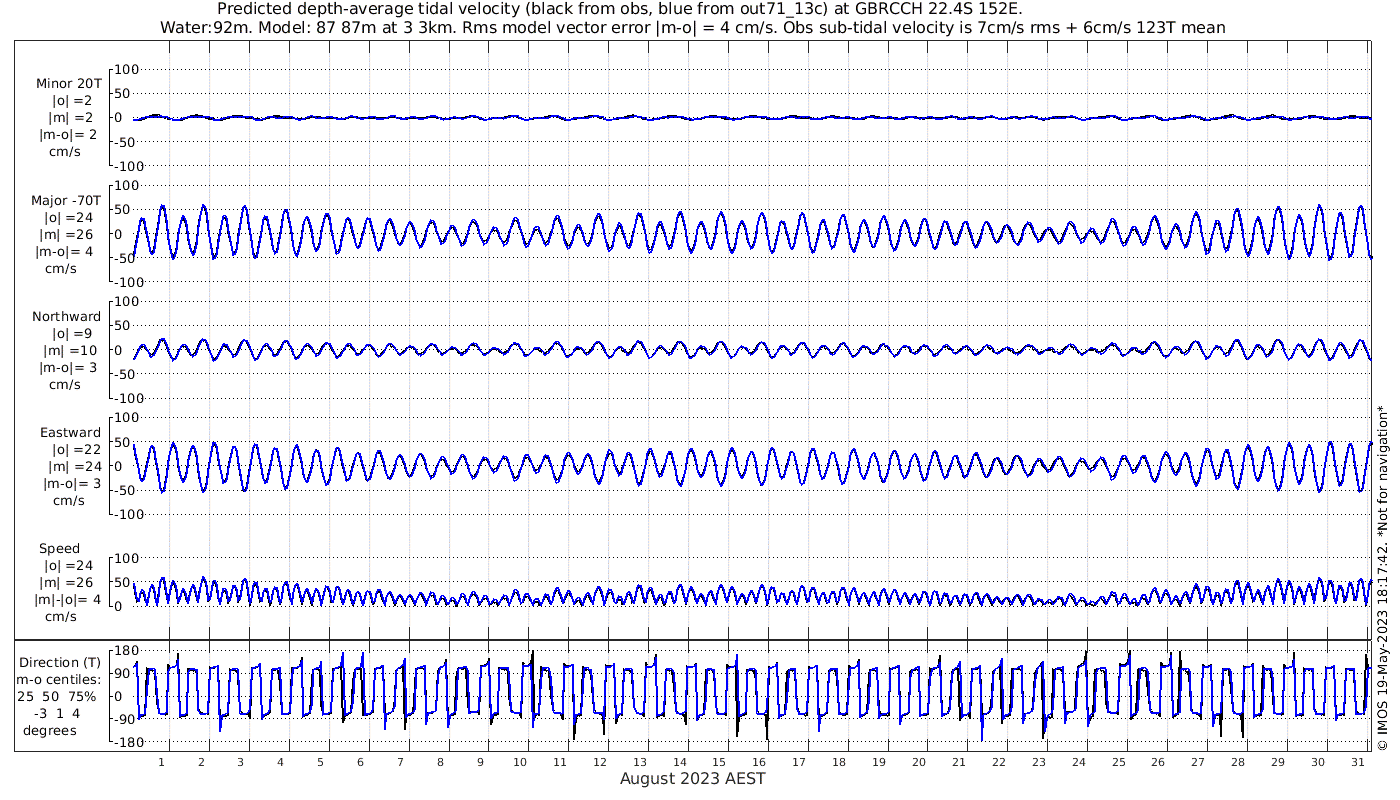Viewport: 1400px width, 800px height.
Task: Click the day '8' date-axis label
Action: [440, 762]
